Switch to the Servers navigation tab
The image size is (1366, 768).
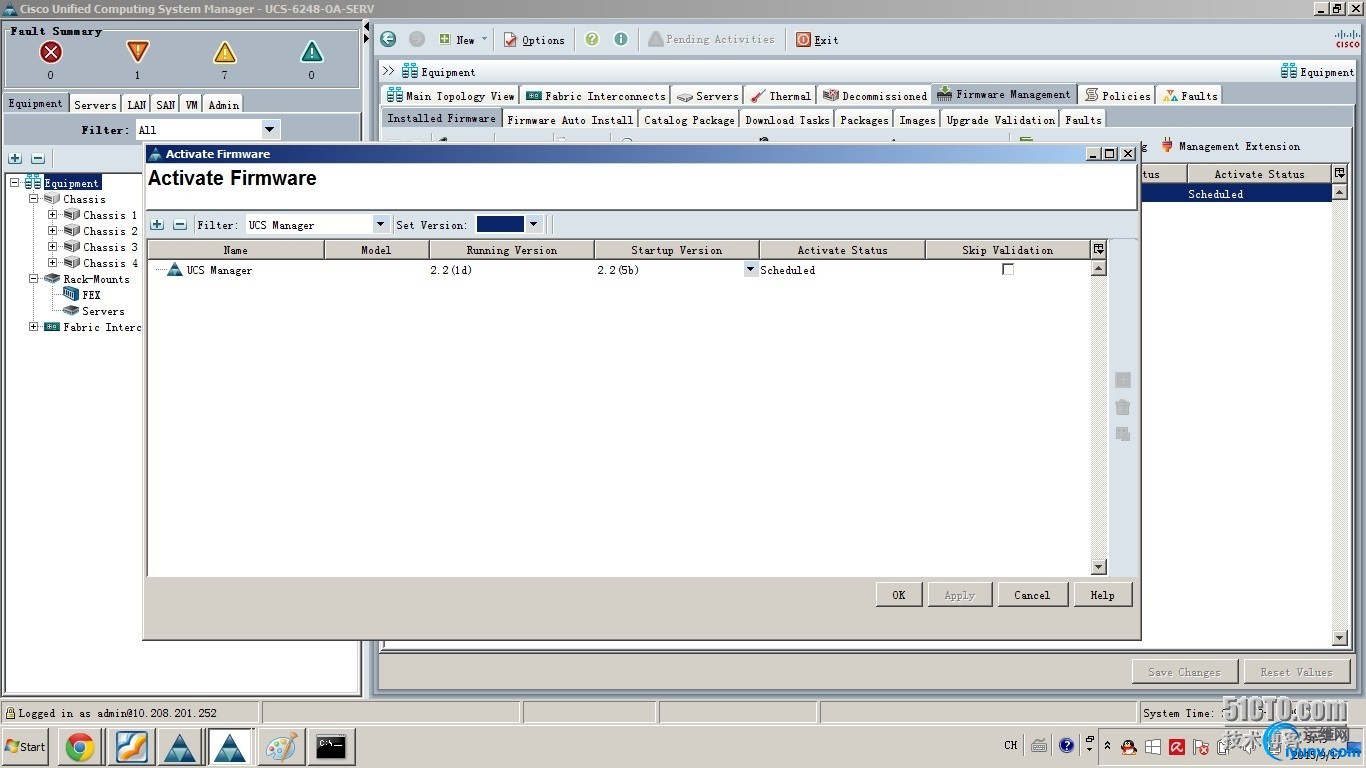(95, 104)
